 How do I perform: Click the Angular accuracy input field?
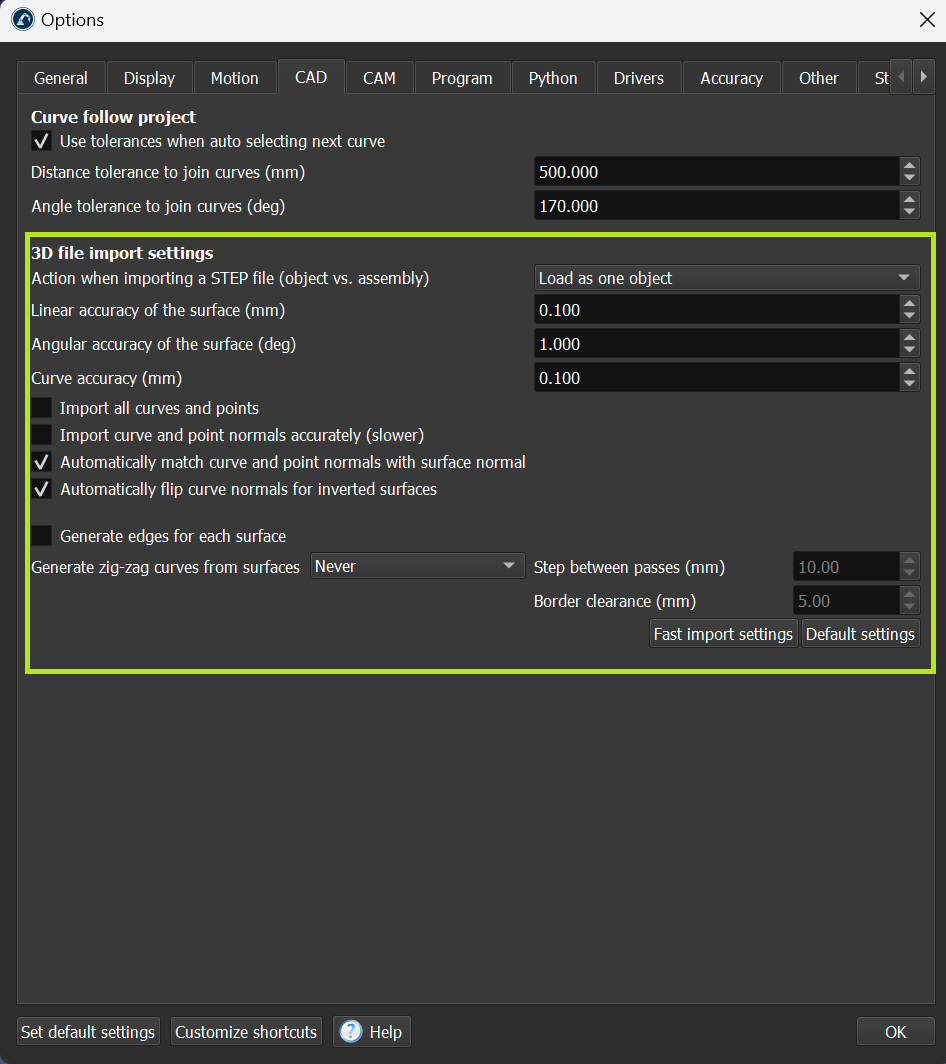click(715, 344)
